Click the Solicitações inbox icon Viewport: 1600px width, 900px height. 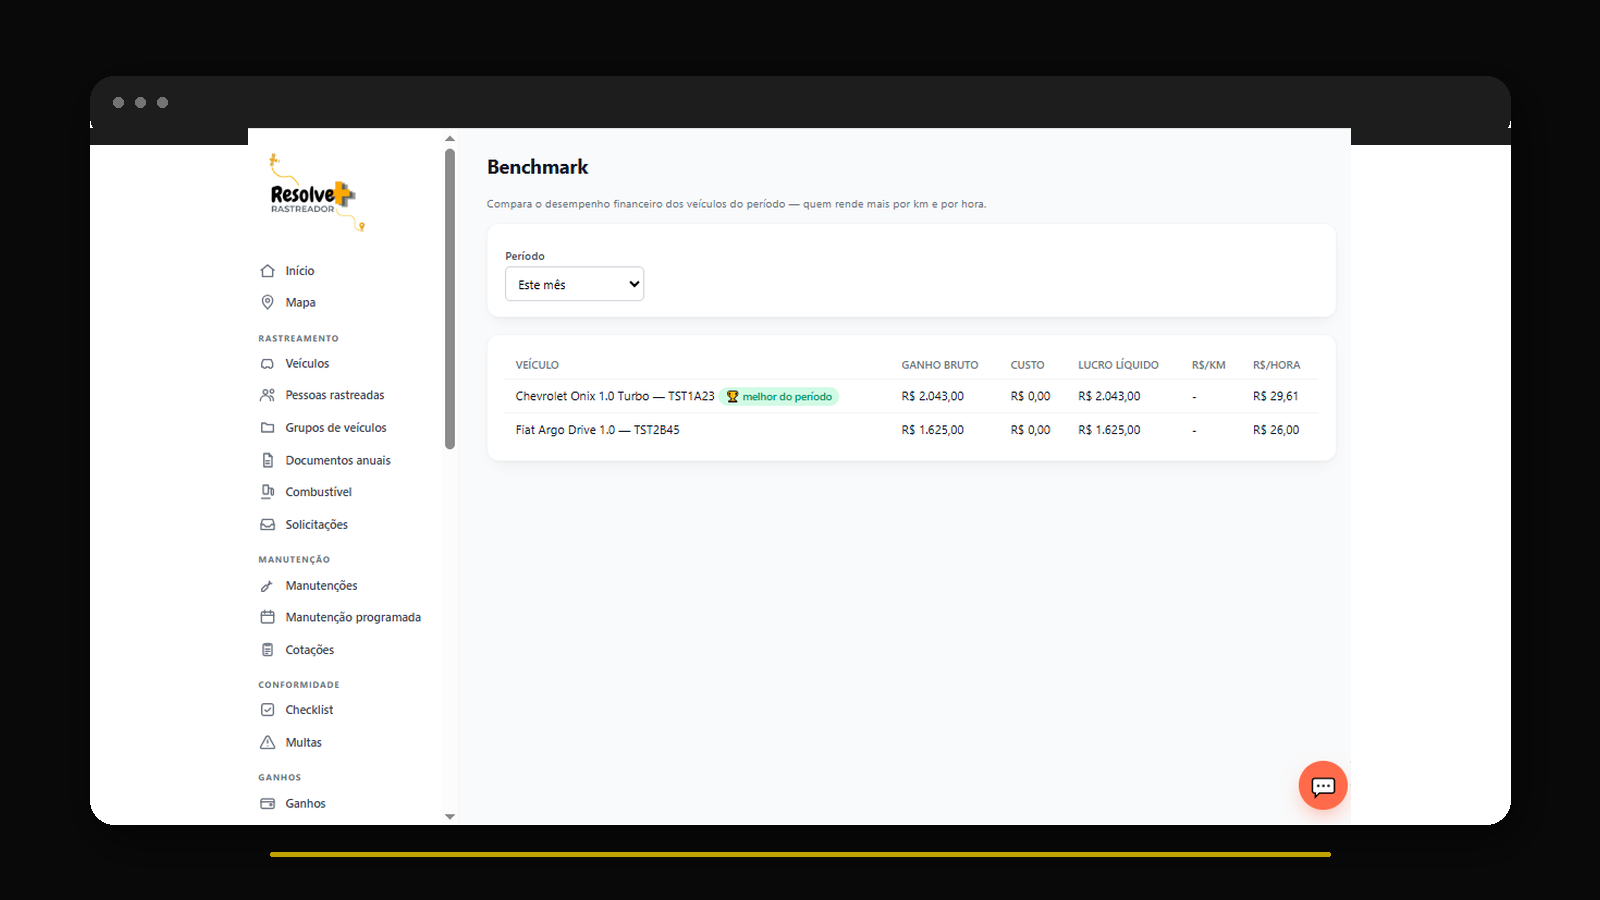(267, 524)
